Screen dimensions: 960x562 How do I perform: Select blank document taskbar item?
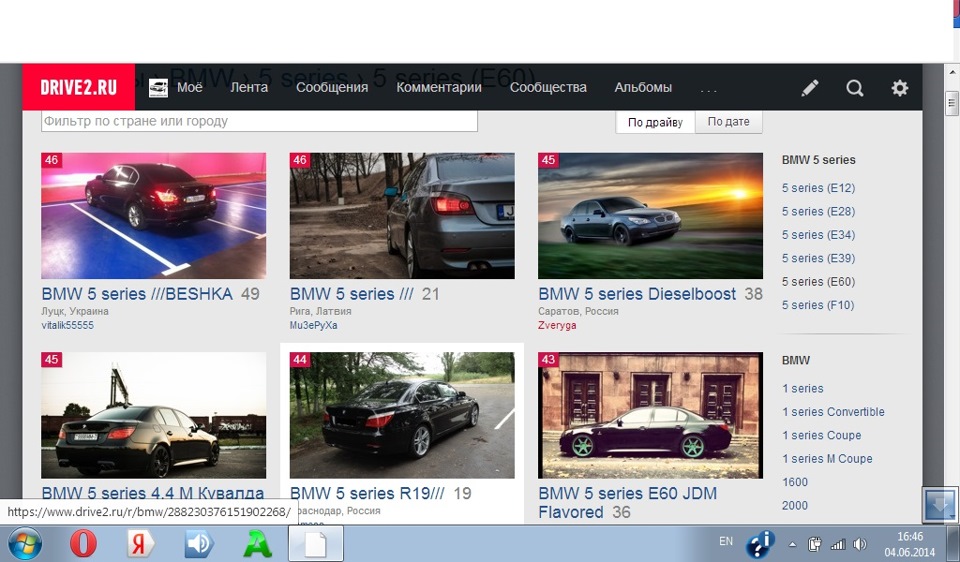[316, 544]
